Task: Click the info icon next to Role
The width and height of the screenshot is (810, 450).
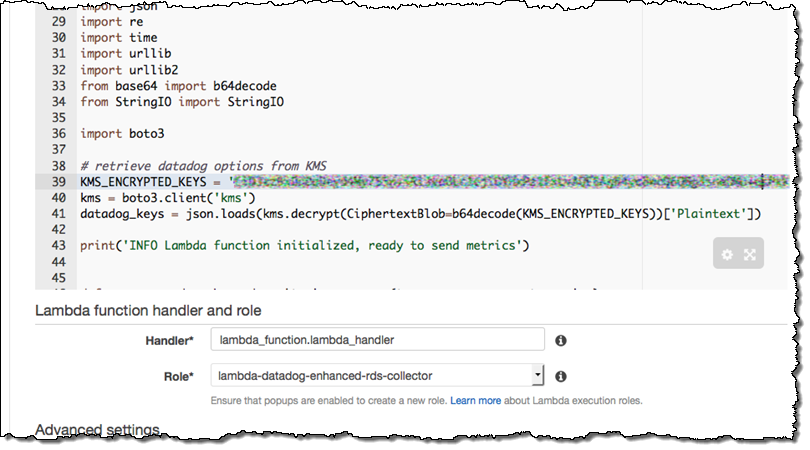Action: 561,376
